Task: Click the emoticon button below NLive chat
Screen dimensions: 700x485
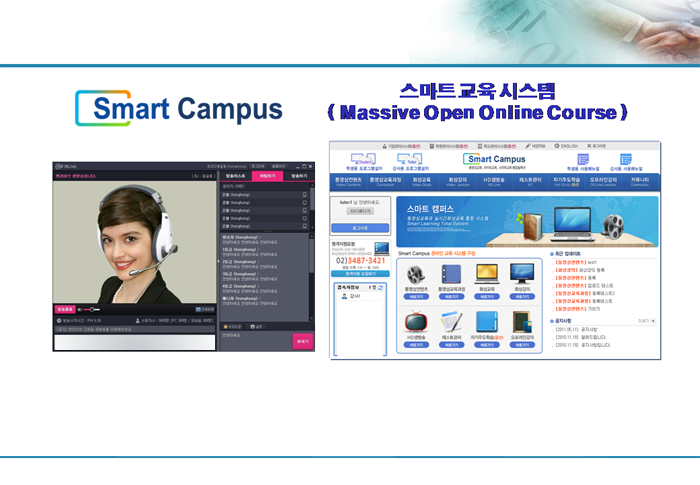Action: (233, 327)
